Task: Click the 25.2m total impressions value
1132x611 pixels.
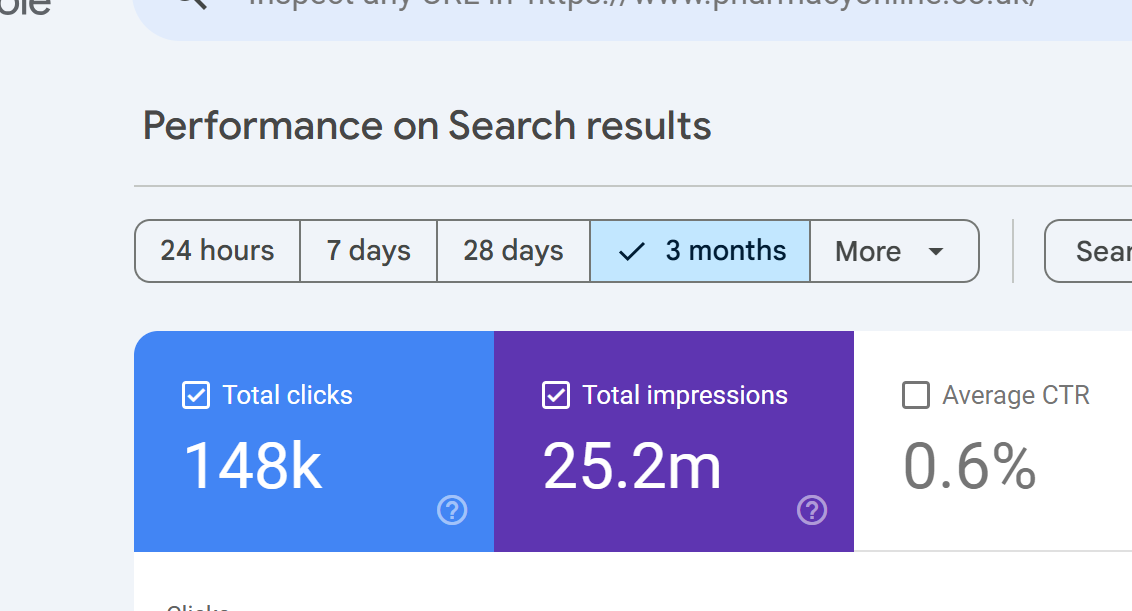Action: (x=632, y=467)
